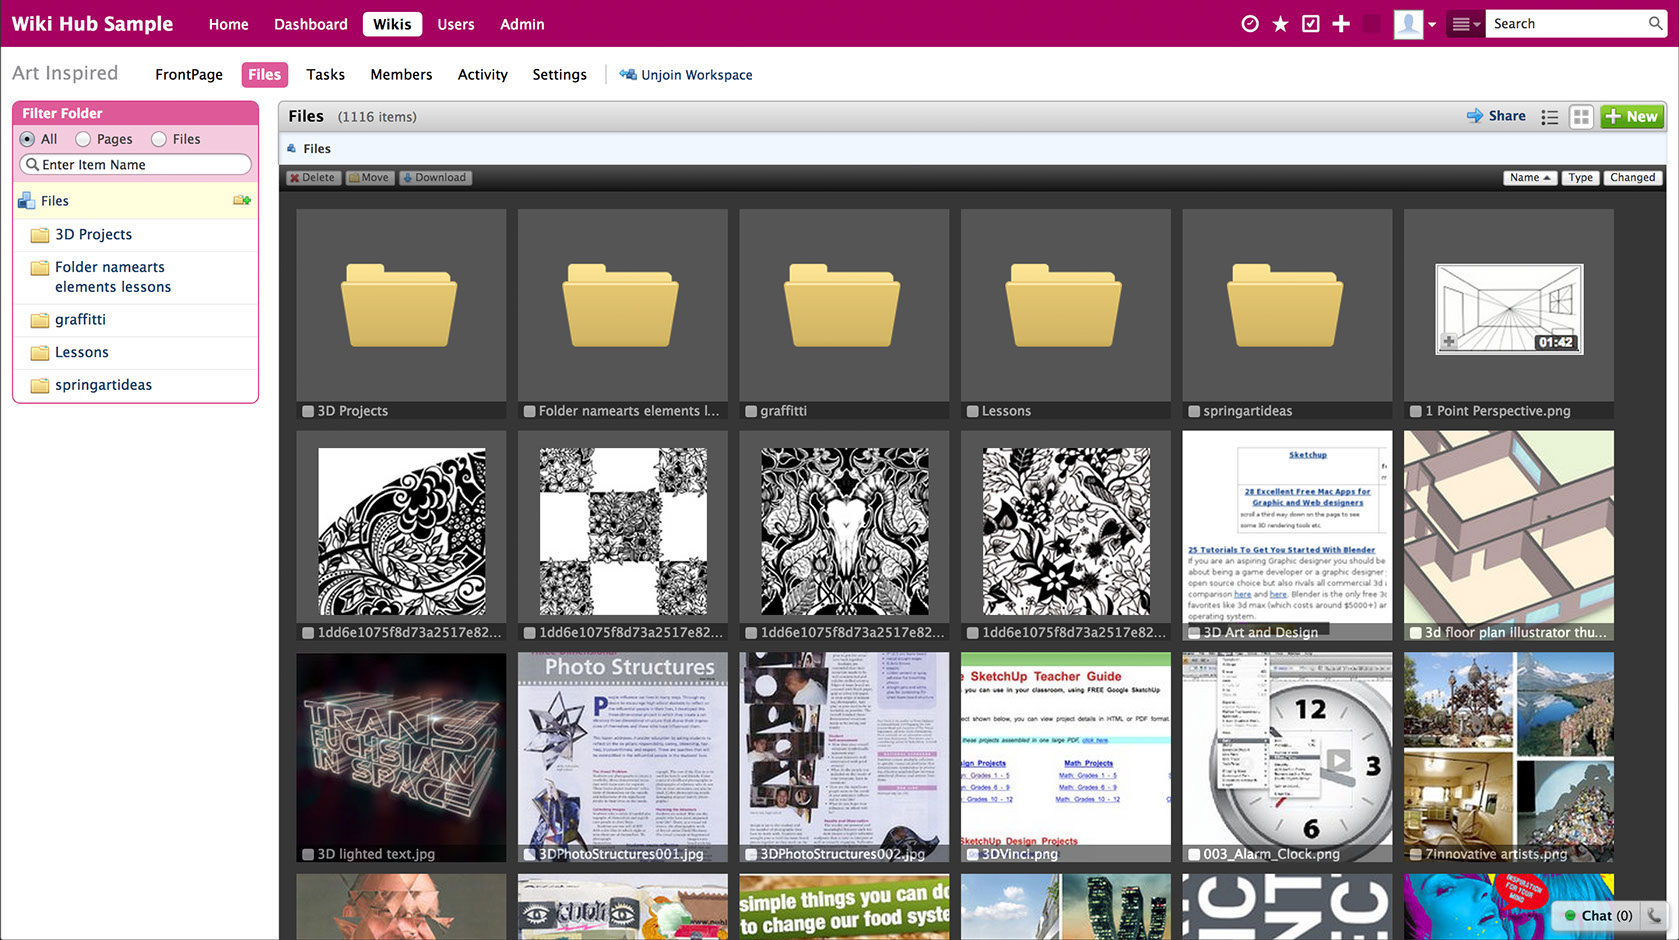
Task: Select the Pages filter radio button
Action: [84, 139]
